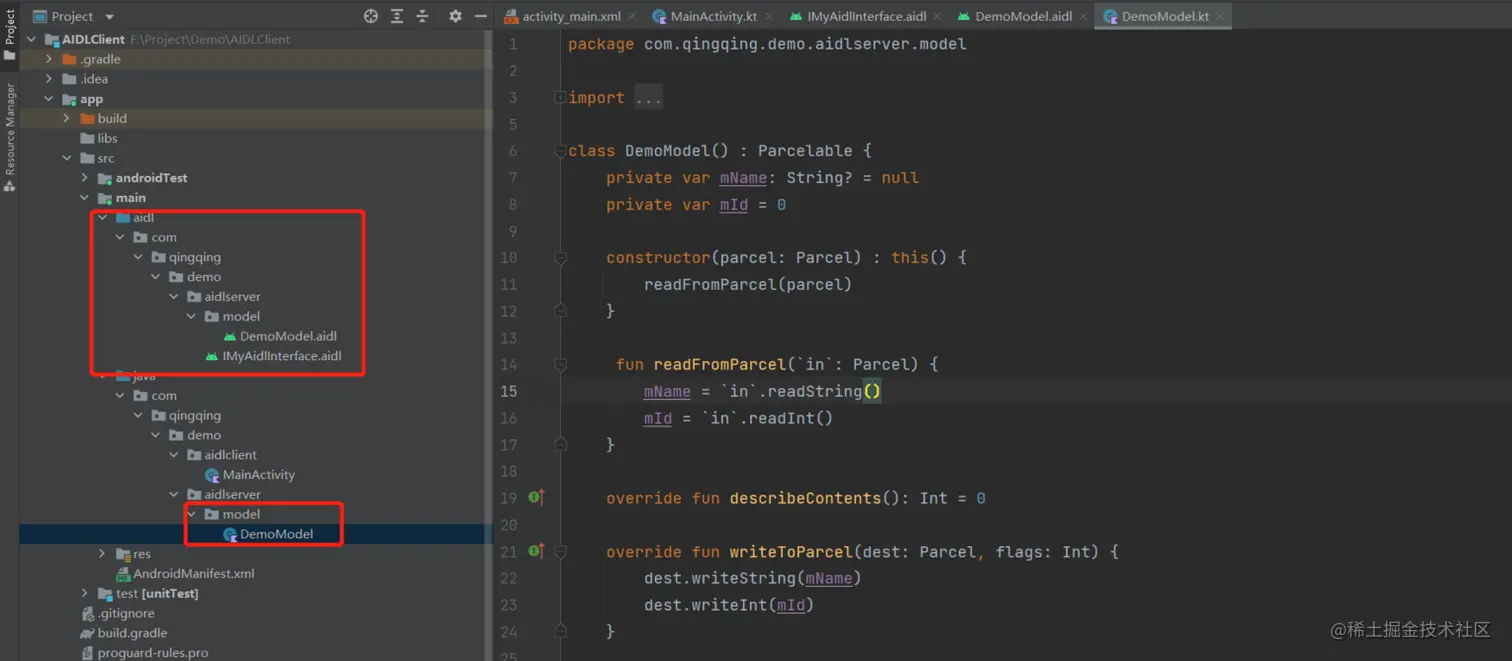
Task: Select the proguard-rules.pro file
Action: pyautogui.click(x=152, y=652)
